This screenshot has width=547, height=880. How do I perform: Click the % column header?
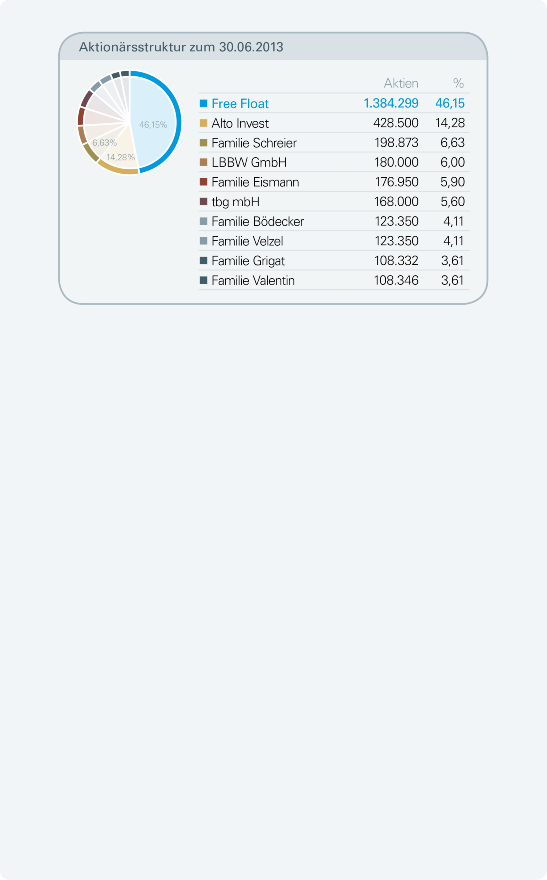click(458, 84)
